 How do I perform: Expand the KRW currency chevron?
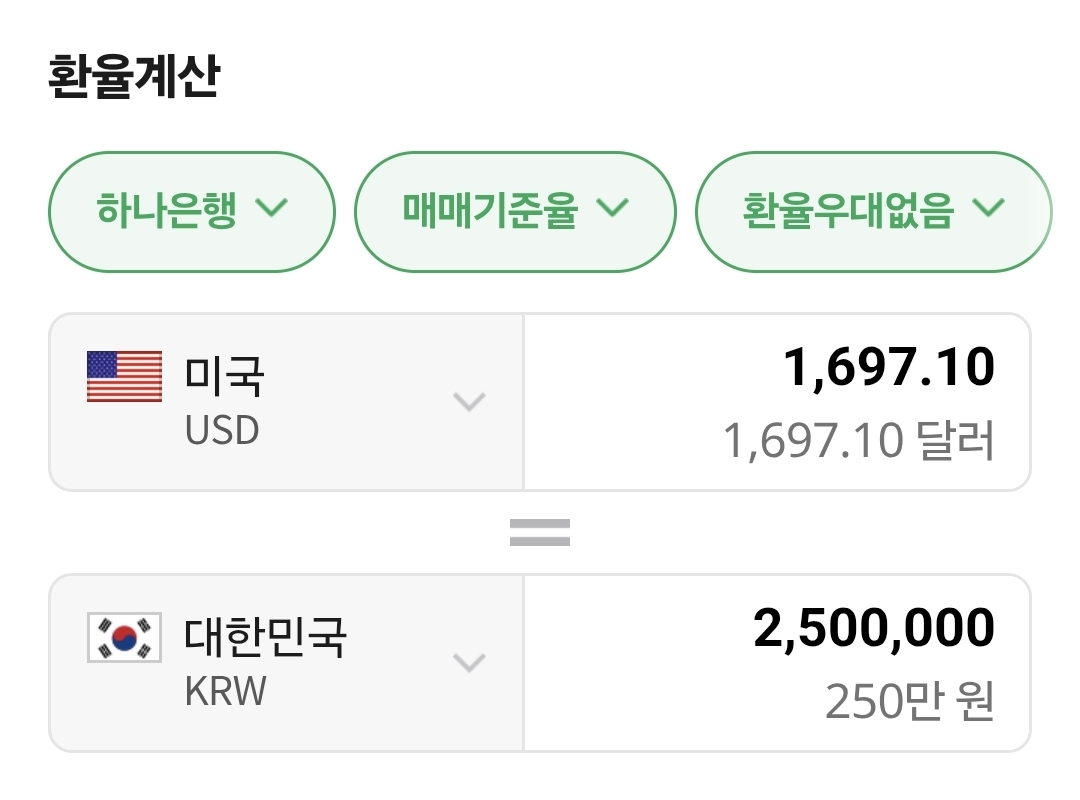pos(469,662)
